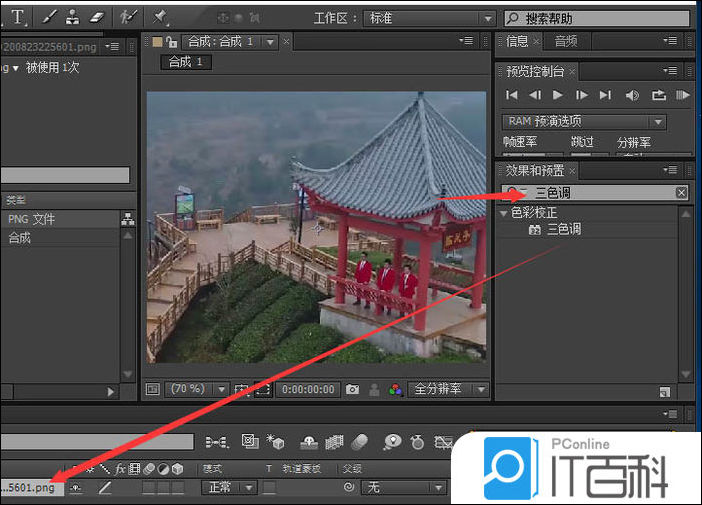Image resolution: width=702 pixels, height=505 pixels.
Task: Click the snapshot camera icon below the viewer
Action: click(352, 389)
